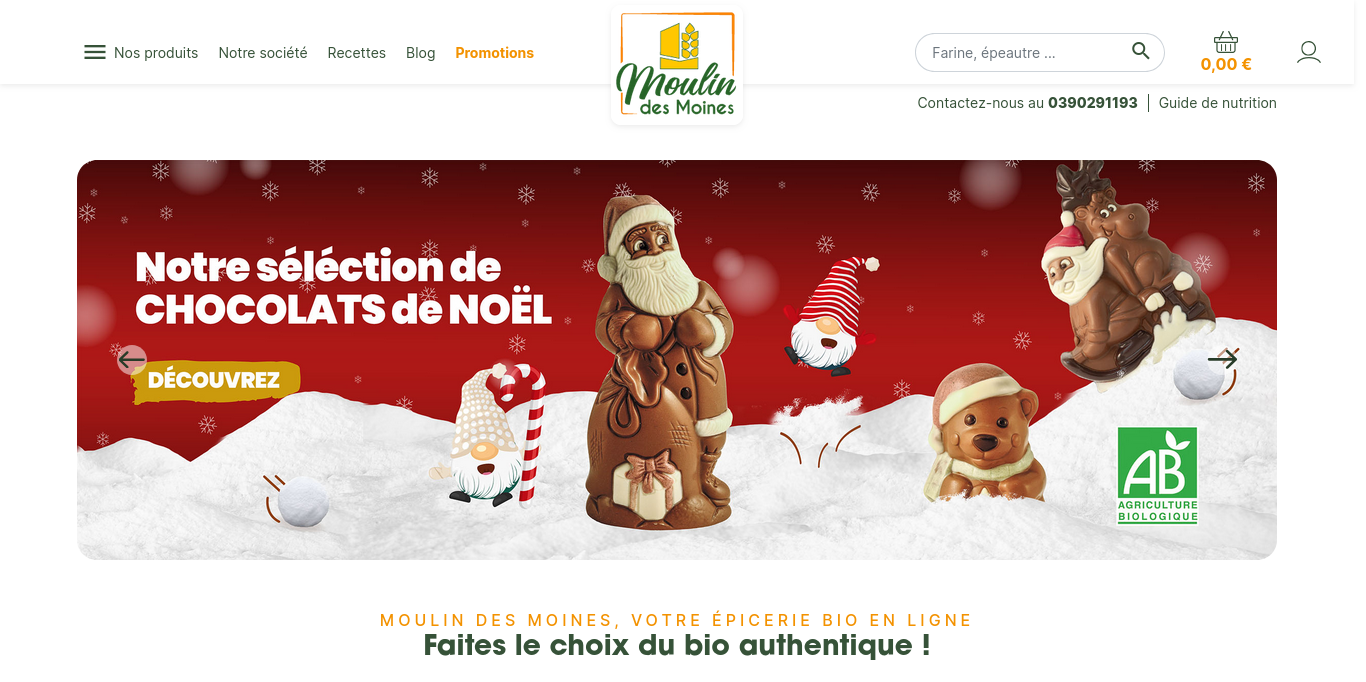Click the Moulin des Moines logo

(677, 67)
